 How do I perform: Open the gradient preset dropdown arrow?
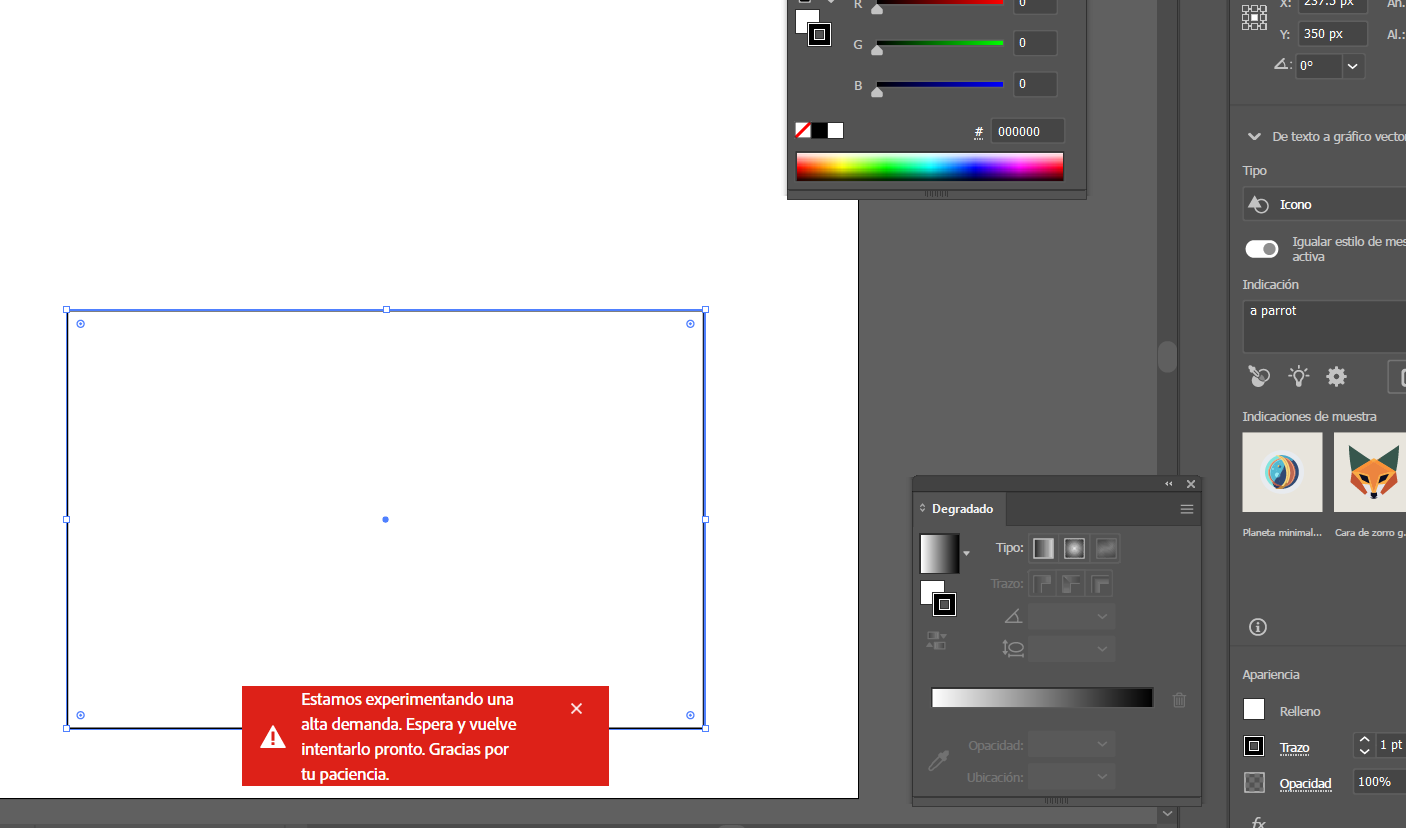pyautogui.click(x=966, y=555)
